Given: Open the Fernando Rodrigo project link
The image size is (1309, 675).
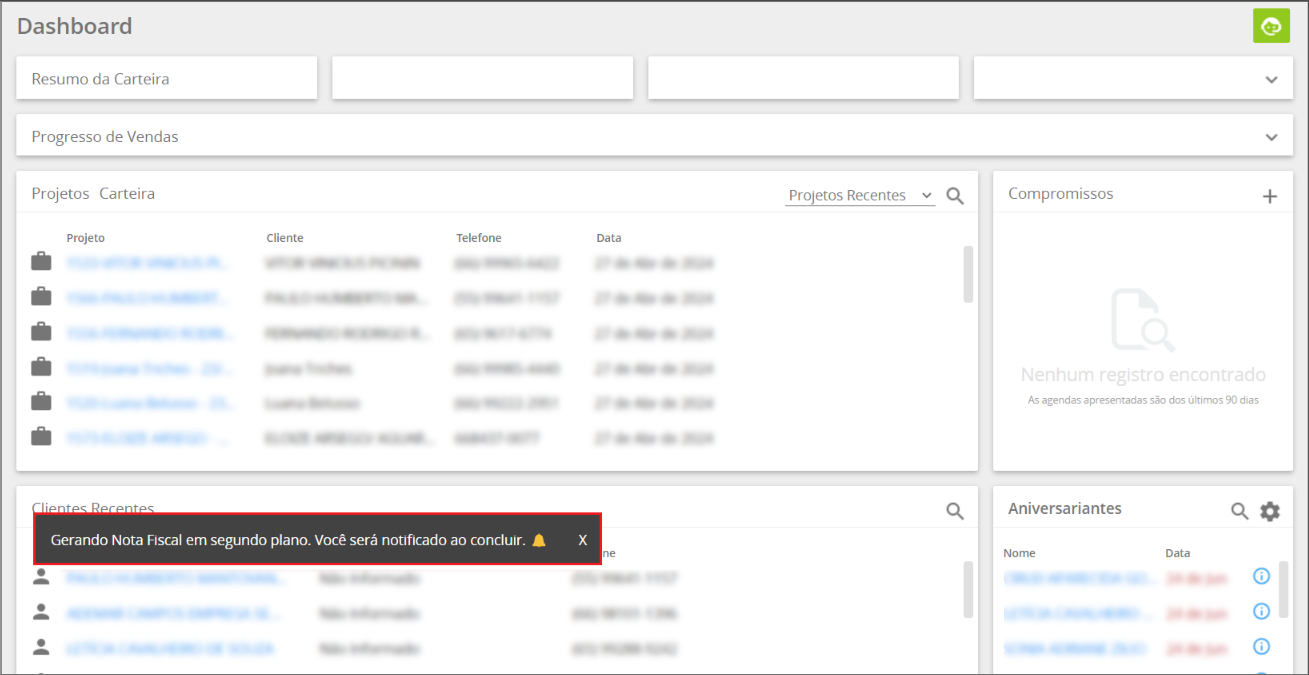Looking at the screenshot, I should point(149,333).
